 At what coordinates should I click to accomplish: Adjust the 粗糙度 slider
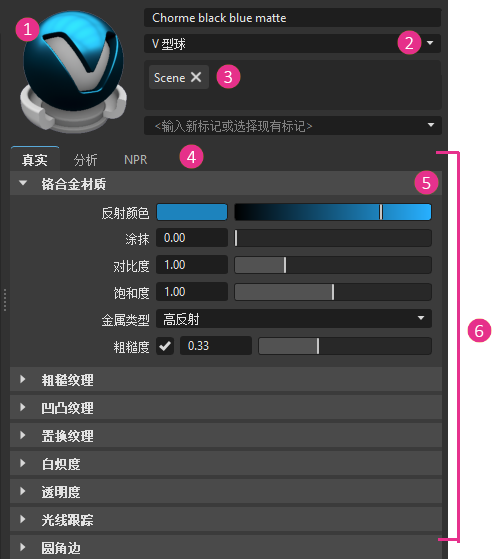[x=345, y=346]
